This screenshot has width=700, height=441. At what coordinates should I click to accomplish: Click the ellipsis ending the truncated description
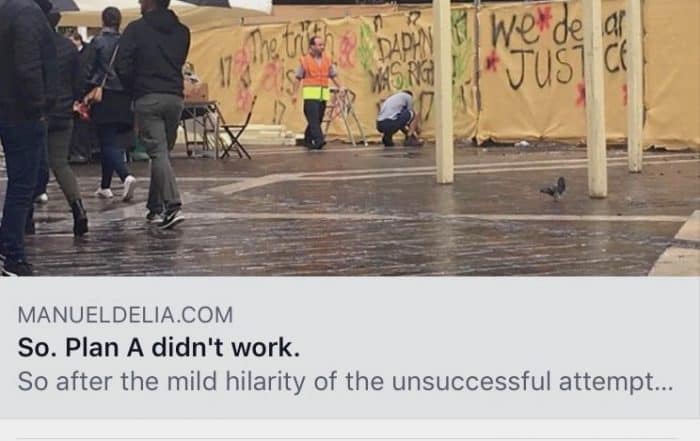pyautogui.click(x=663, y=387)
